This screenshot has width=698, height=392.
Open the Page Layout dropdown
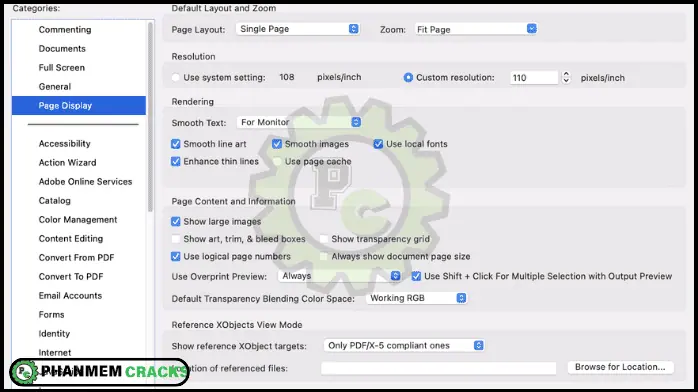298,29
